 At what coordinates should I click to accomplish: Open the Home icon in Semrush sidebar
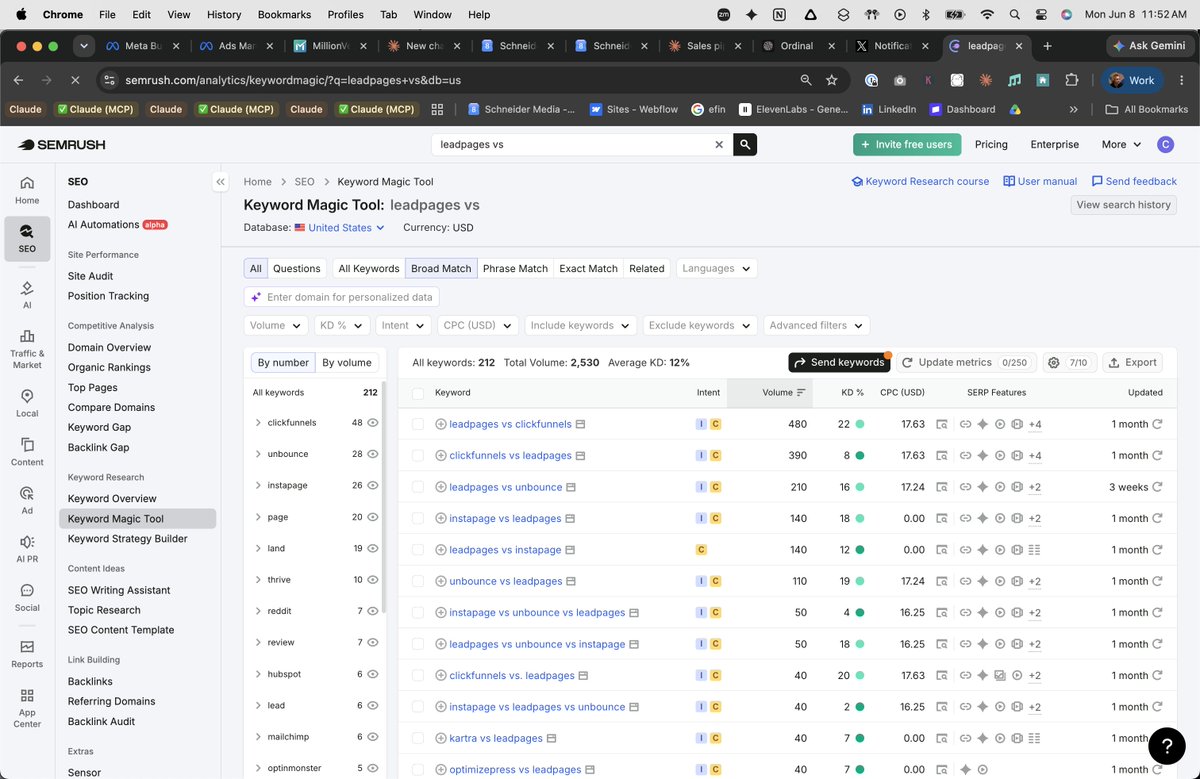click(x=27, y=190)
